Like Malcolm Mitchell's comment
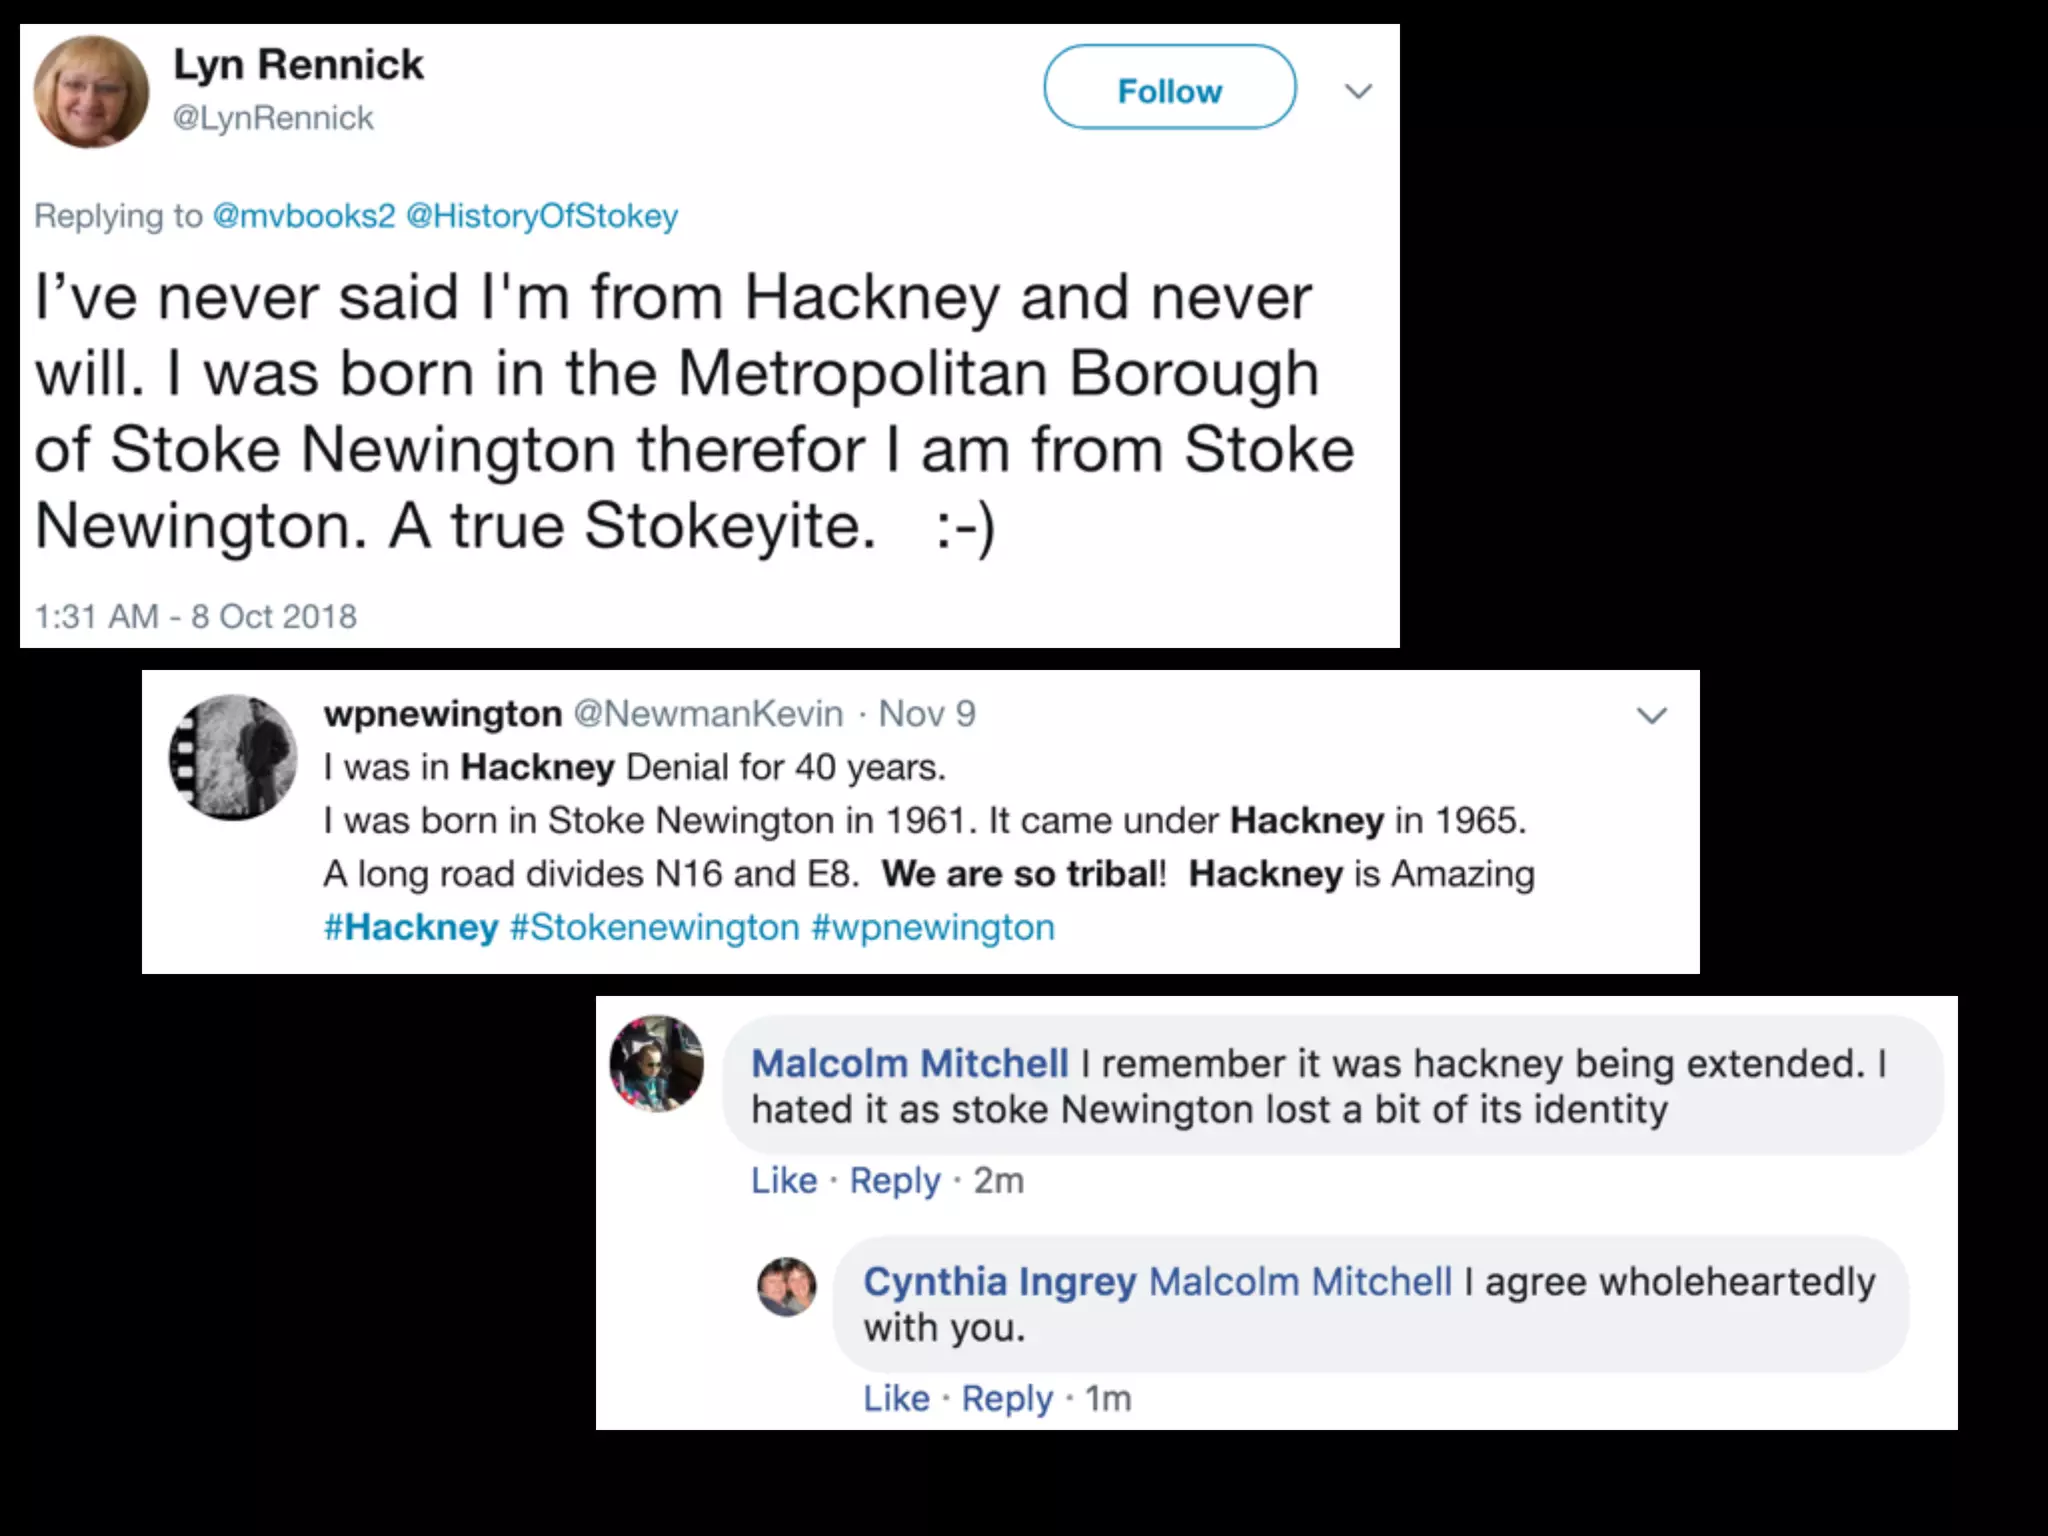Viewport: 2048px width, 1536px height. click(784, 1181)
